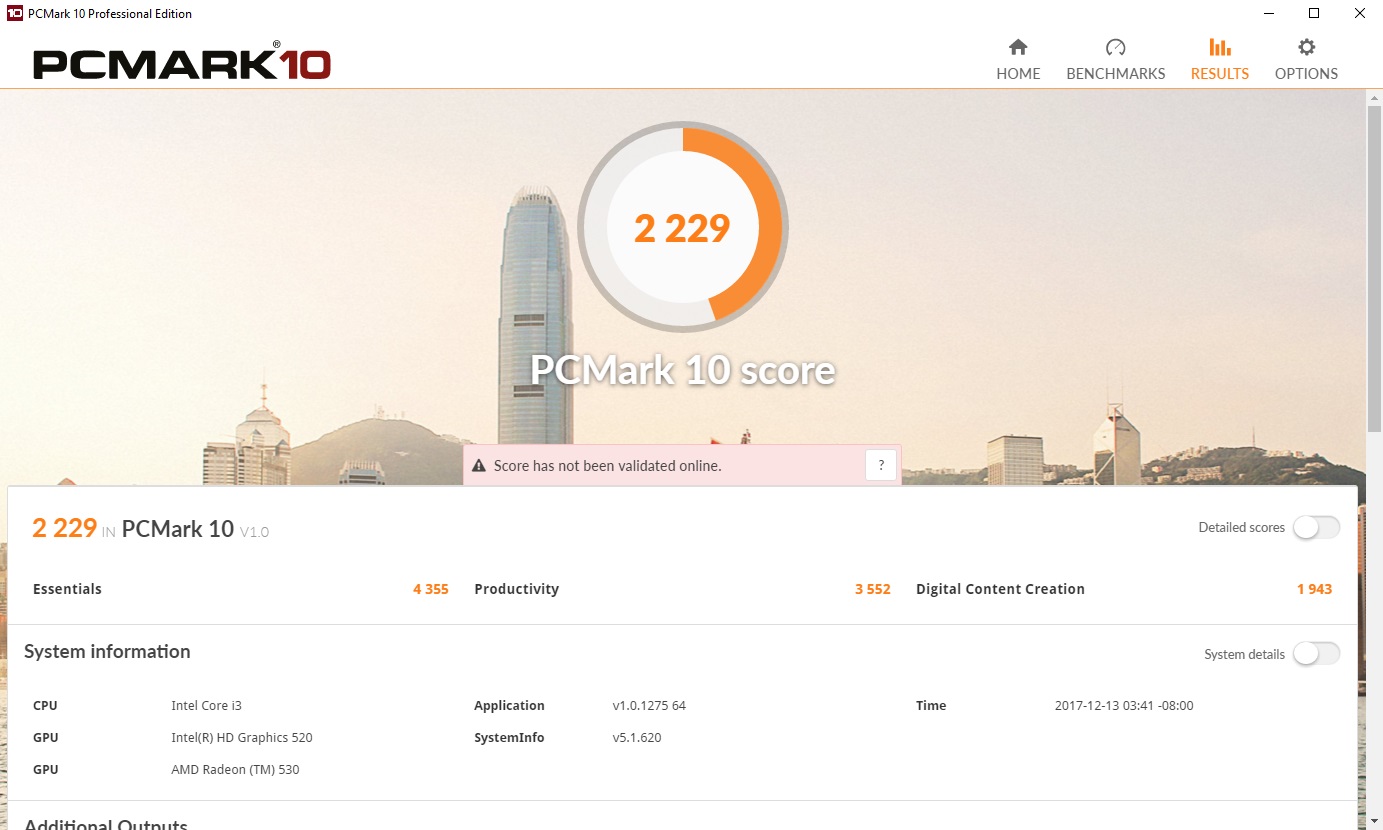Screen dimensions: 1383x830
Task: Click the warning triangle icon in the validation banner
Action: pyautogui.click(x=479, y=466)
